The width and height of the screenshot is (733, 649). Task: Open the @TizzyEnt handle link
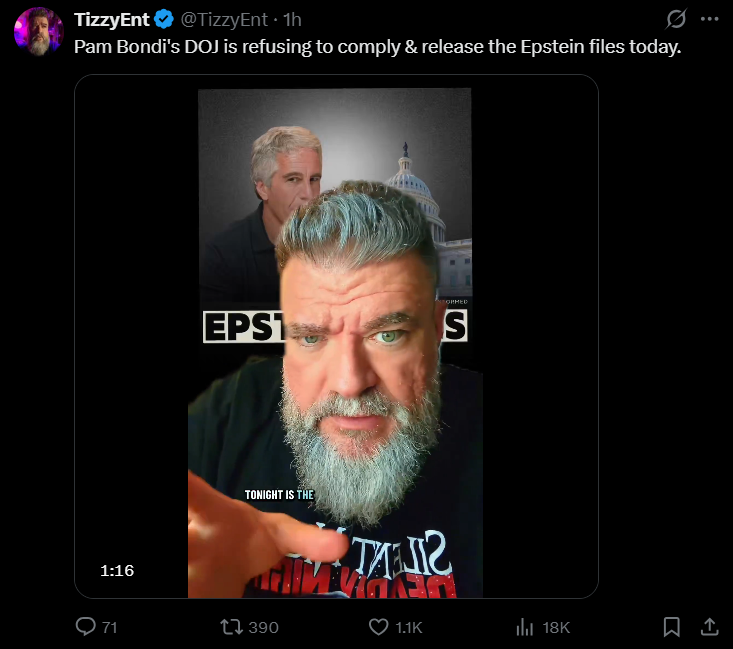tap(224, 20)
